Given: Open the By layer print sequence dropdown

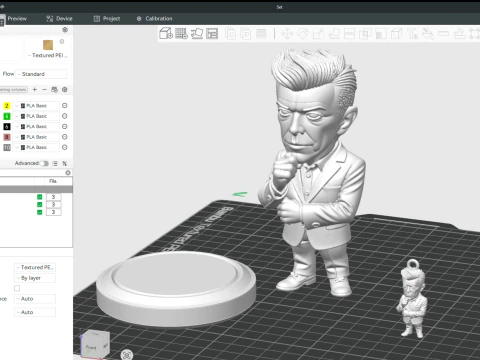Looking at the screenshot, I should click(x=35, y=278).
